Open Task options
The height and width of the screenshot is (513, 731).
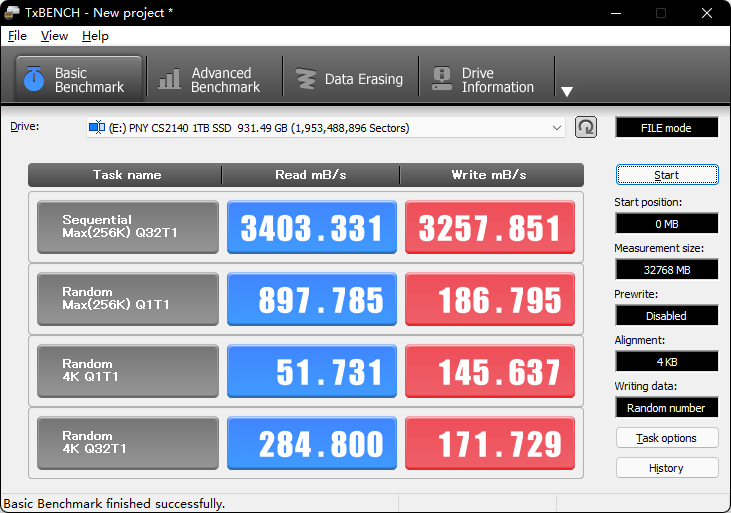(x=667, y=438)
